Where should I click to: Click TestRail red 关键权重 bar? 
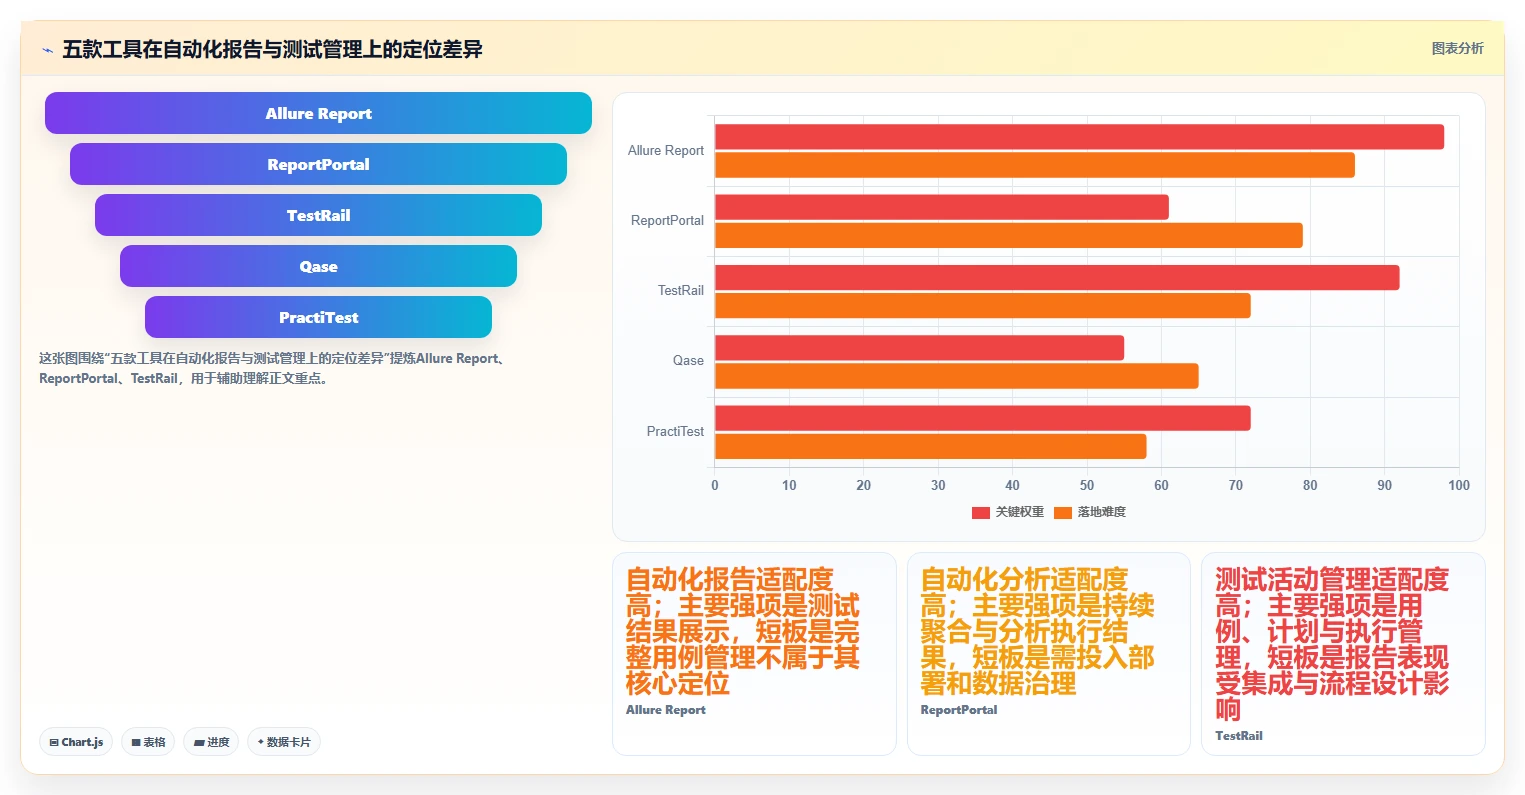point(1057,277)
